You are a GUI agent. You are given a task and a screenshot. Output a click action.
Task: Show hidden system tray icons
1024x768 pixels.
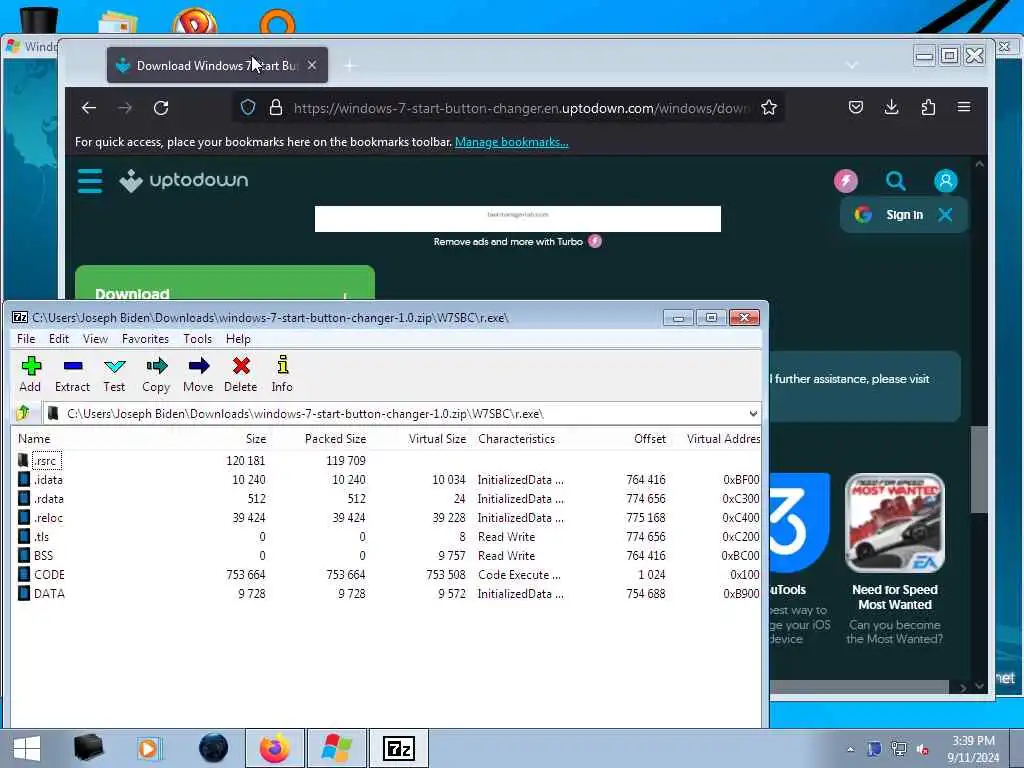coord(850,749)
